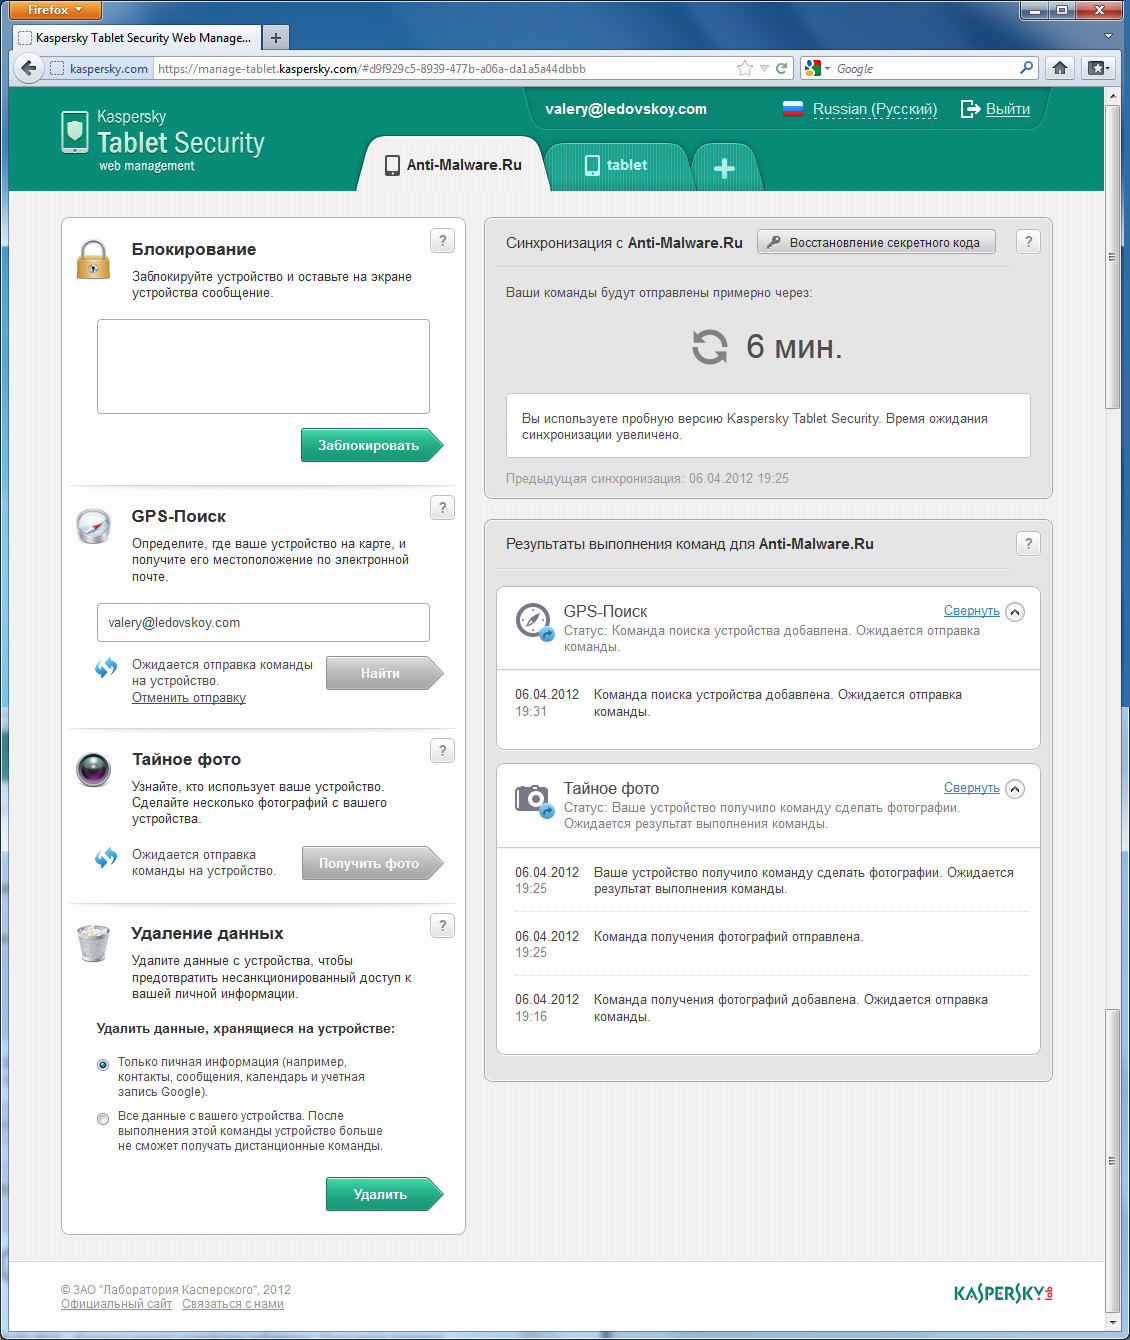Click the Google search magnifier icon

coord(1027,68)
